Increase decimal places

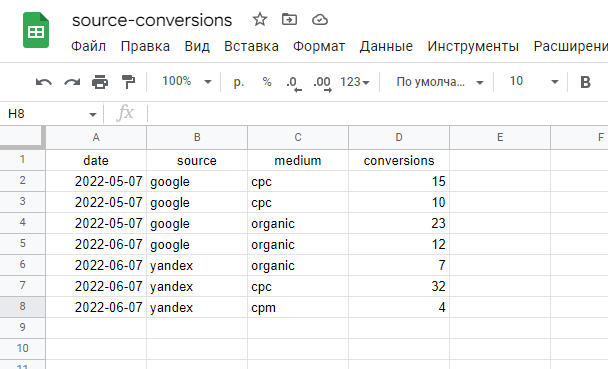pos(323,83)
